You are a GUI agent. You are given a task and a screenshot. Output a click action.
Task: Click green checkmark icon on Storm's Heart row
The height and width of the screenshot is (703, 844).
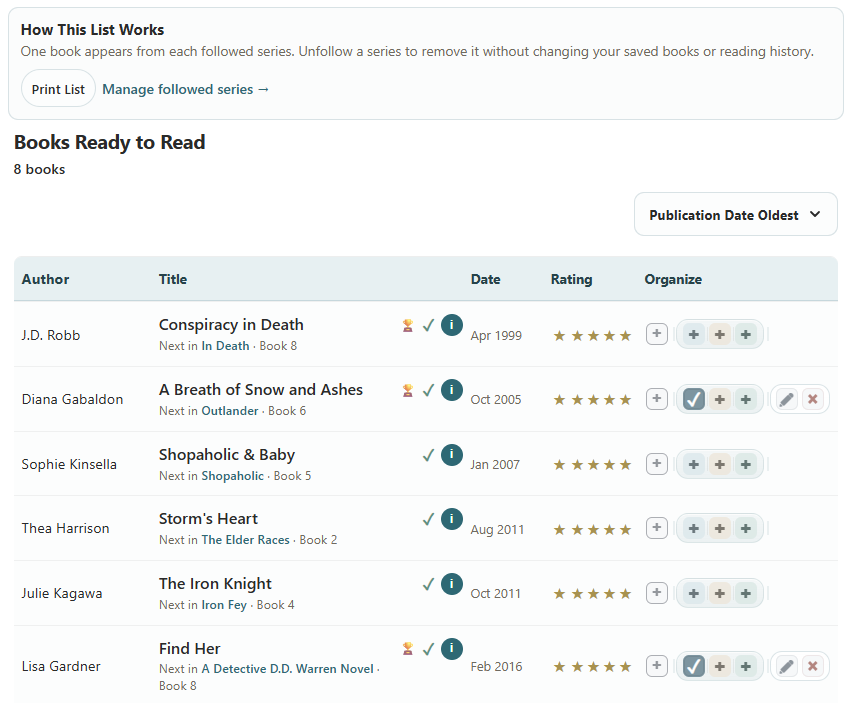[x=428, y=519]
